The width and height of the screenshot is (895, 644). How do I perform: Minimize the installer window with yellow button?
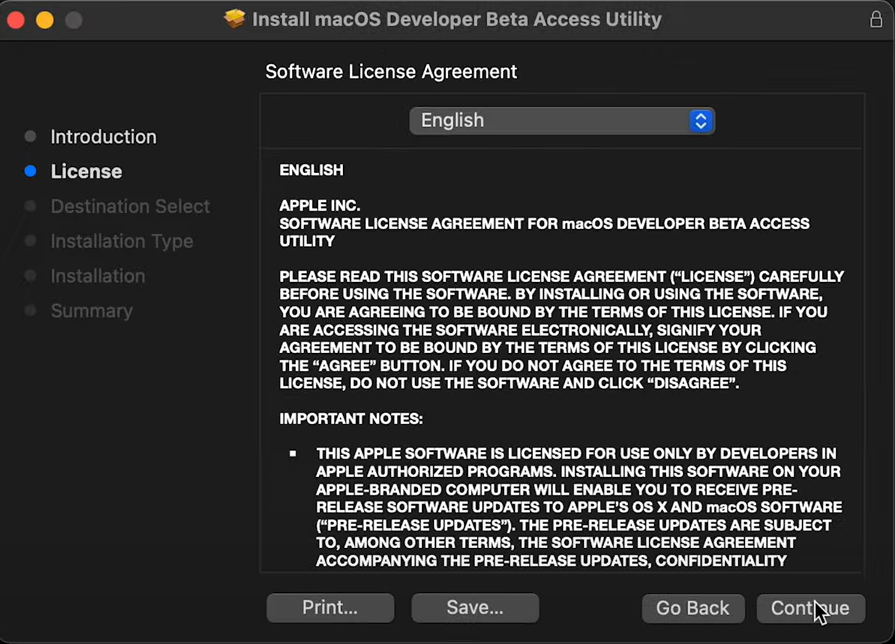coord(45,20)
